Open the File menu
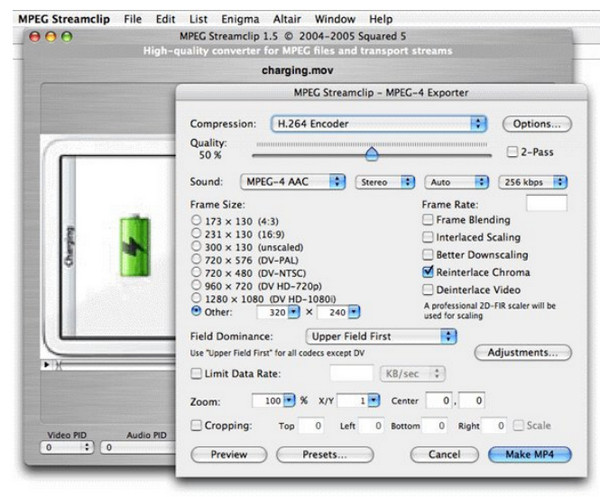Image resolution: width=600 pixels, height=497 pixels. click(132, 19)
